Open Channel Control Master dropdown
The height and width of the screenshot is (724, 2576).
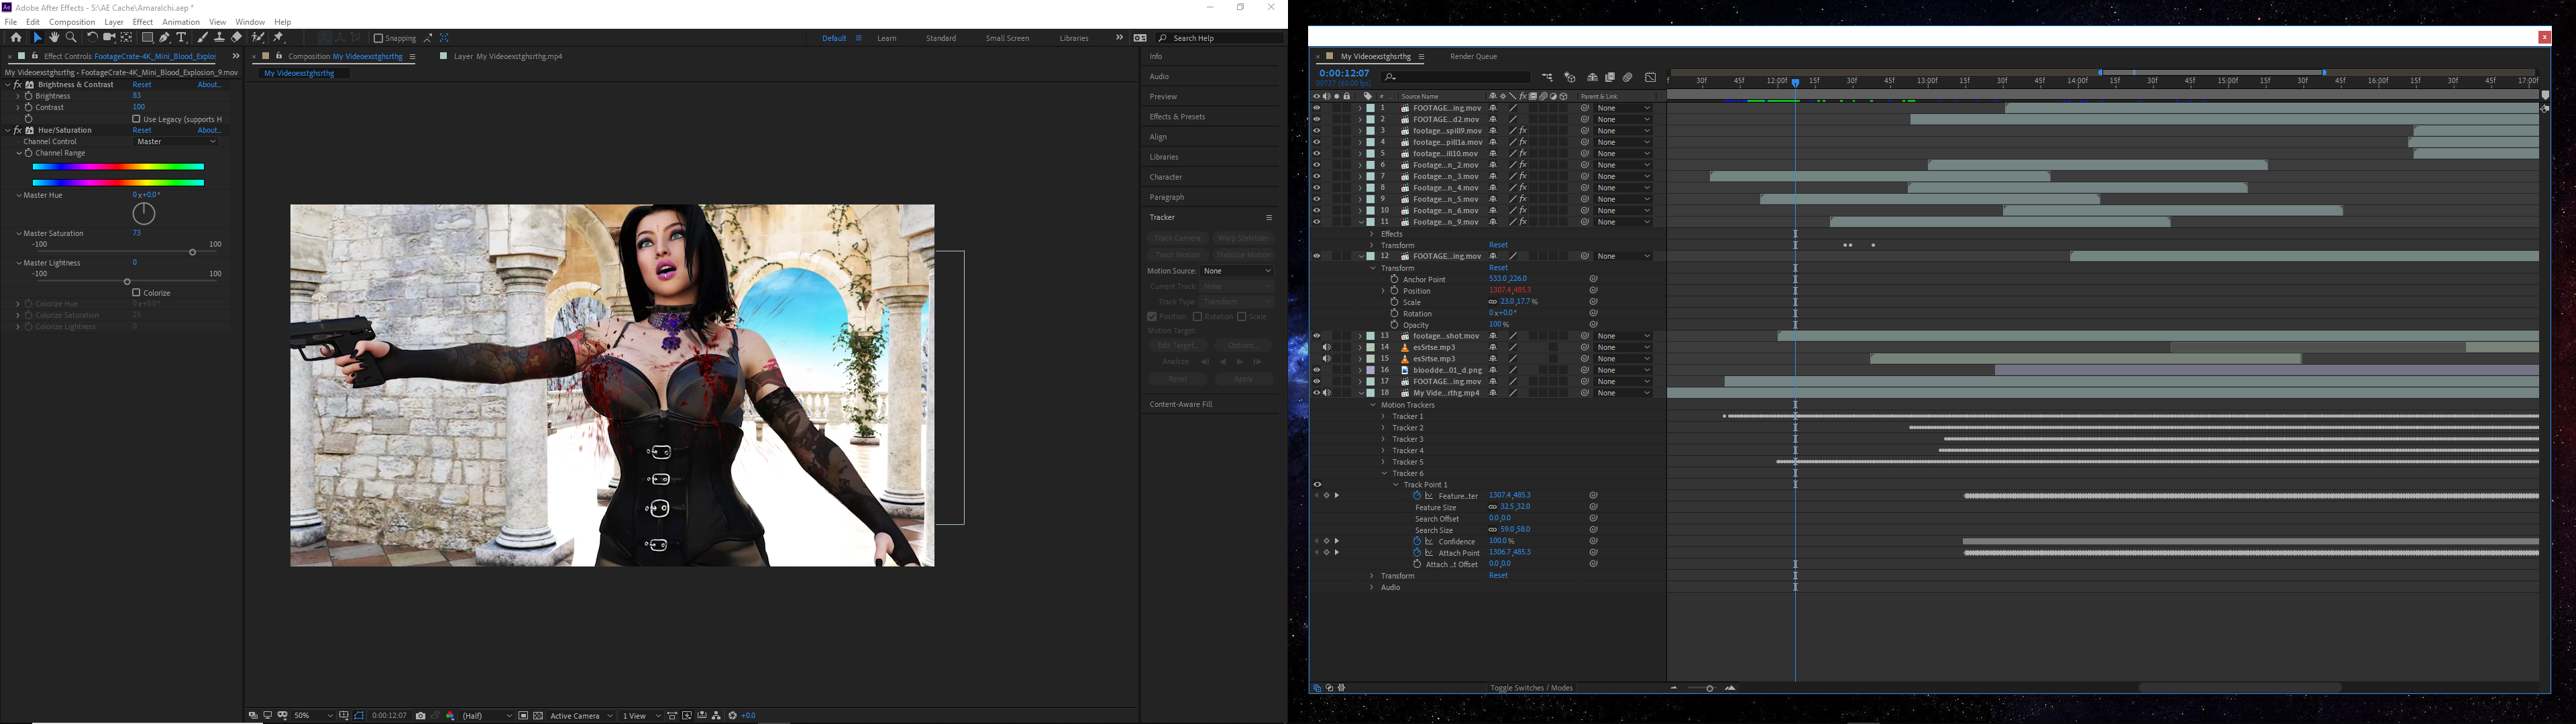(176, 142)
